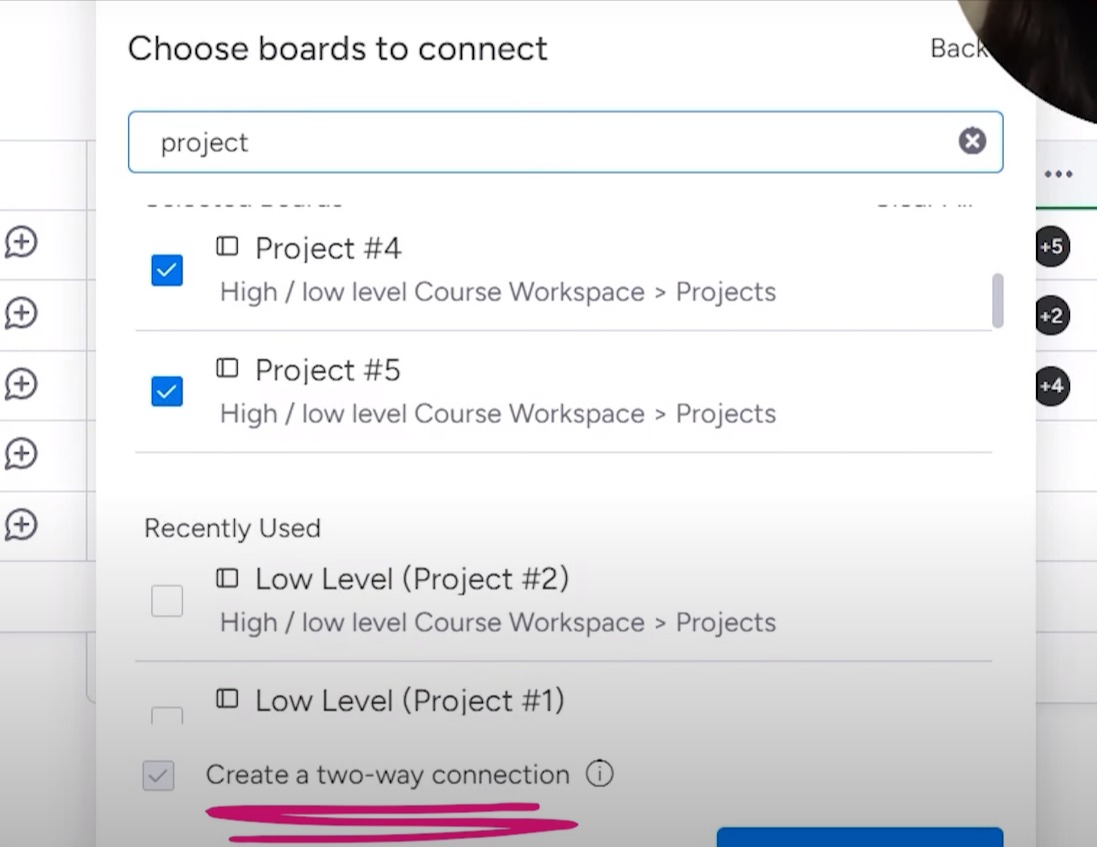
Task: Click the Back link
Action: [x=958, y=48]
